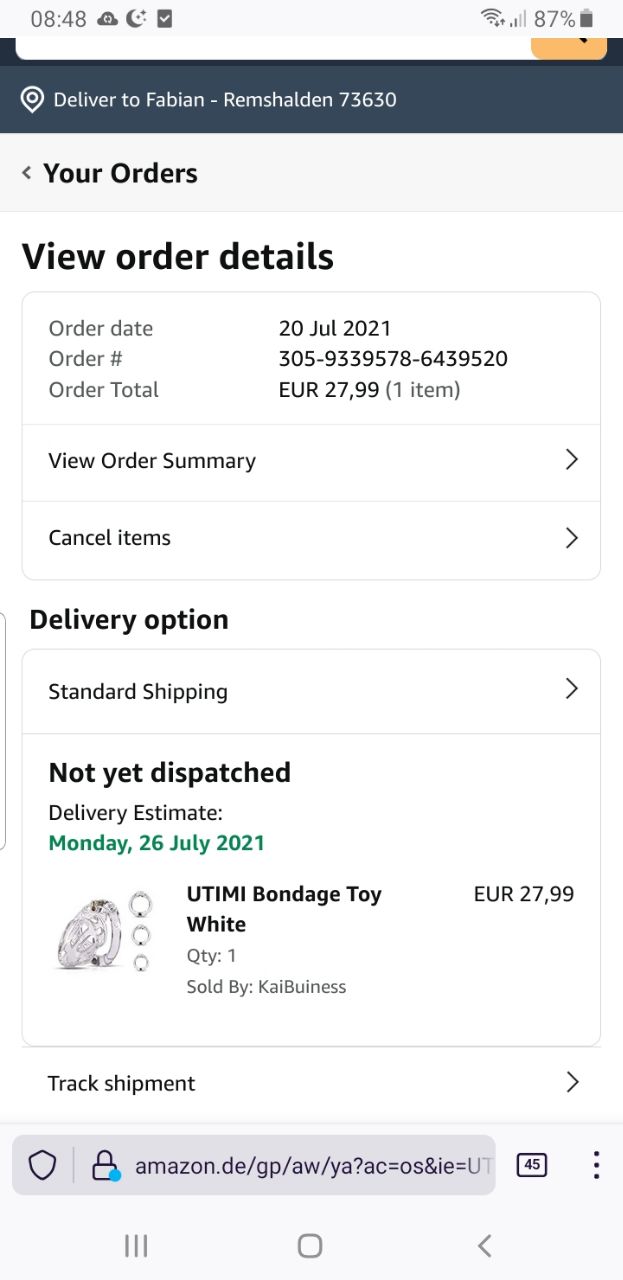Open Track shipment row
Viewport: 623px width, 1280px height.
point(311,1083)
